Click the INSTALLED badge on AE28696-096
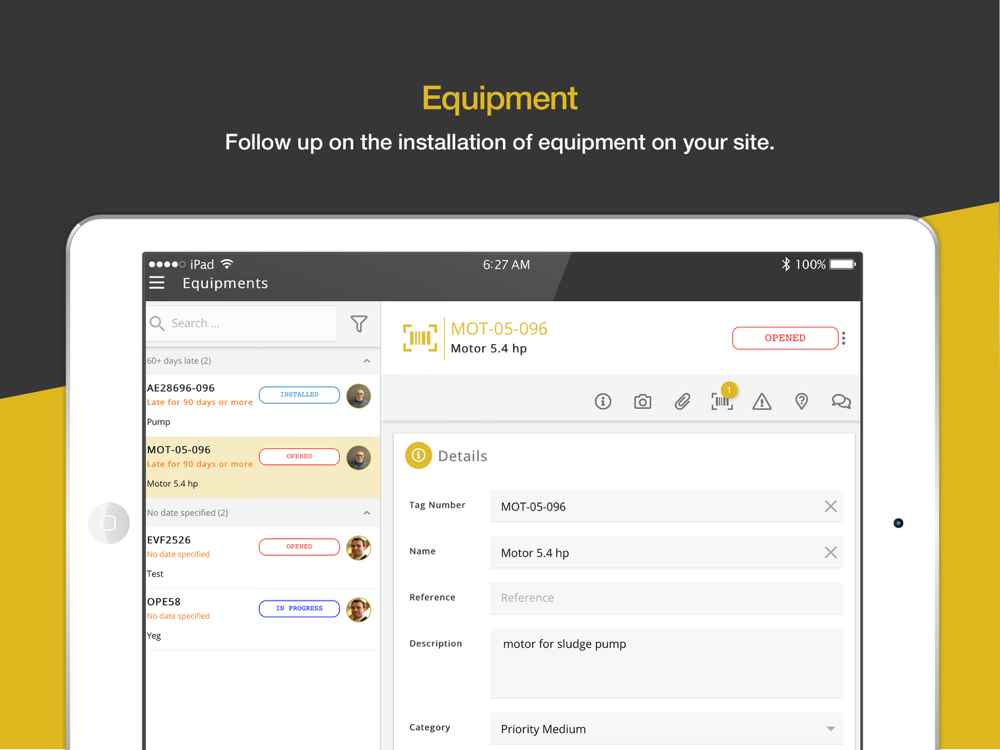 [x=299, y=395]
